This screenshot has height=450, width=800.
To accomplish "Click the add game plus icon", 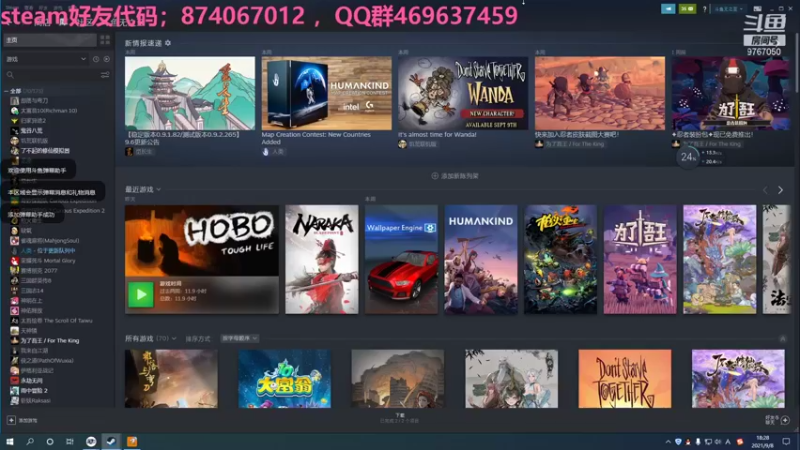I will (x=11, y=420).
